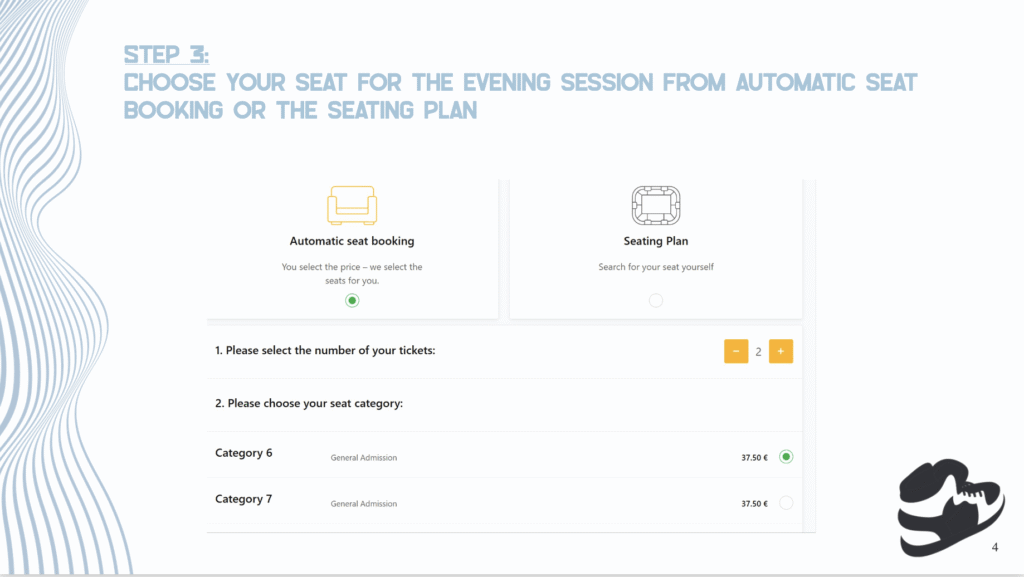1024x577 pixels.
Task: Click the yellow armchair icon
Action: click(352, 205)
